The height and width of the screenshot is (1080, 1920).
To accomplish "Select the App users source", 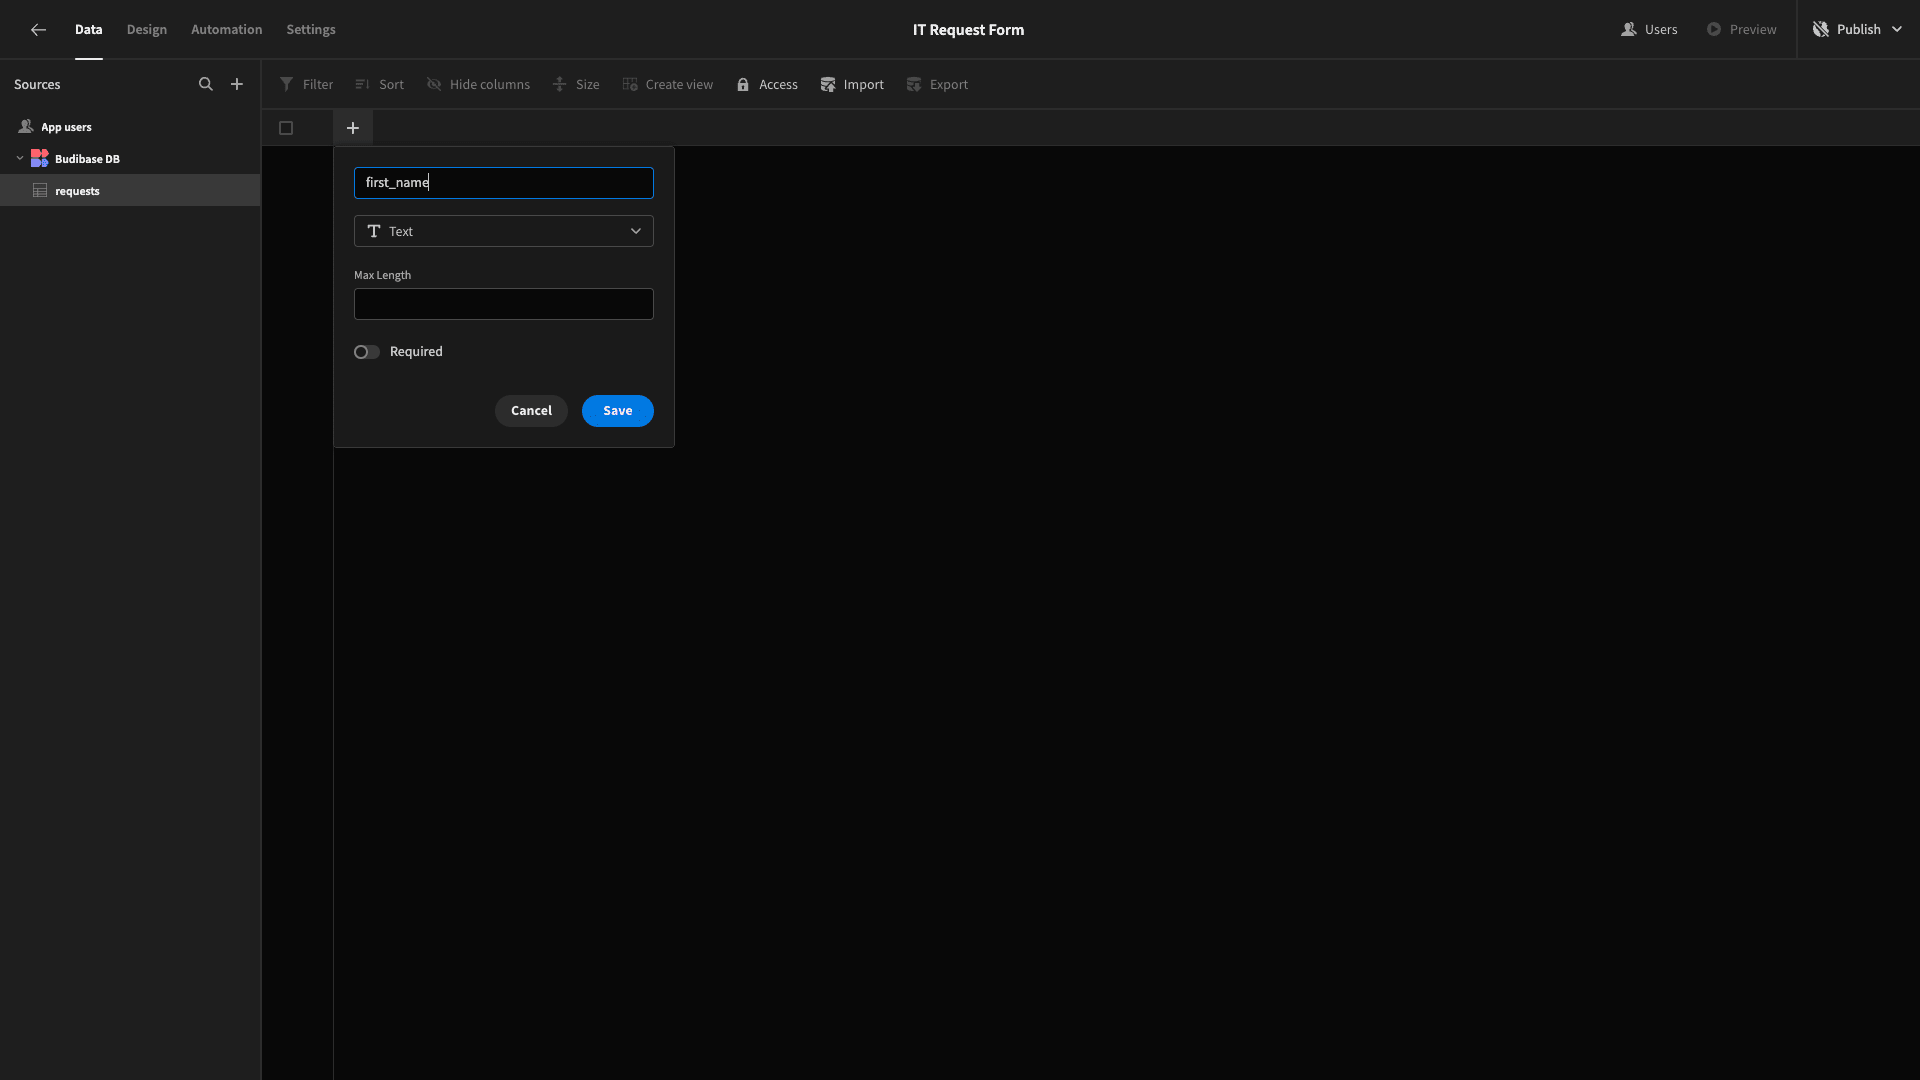I will pyautogui.click(x=130, y=127).
